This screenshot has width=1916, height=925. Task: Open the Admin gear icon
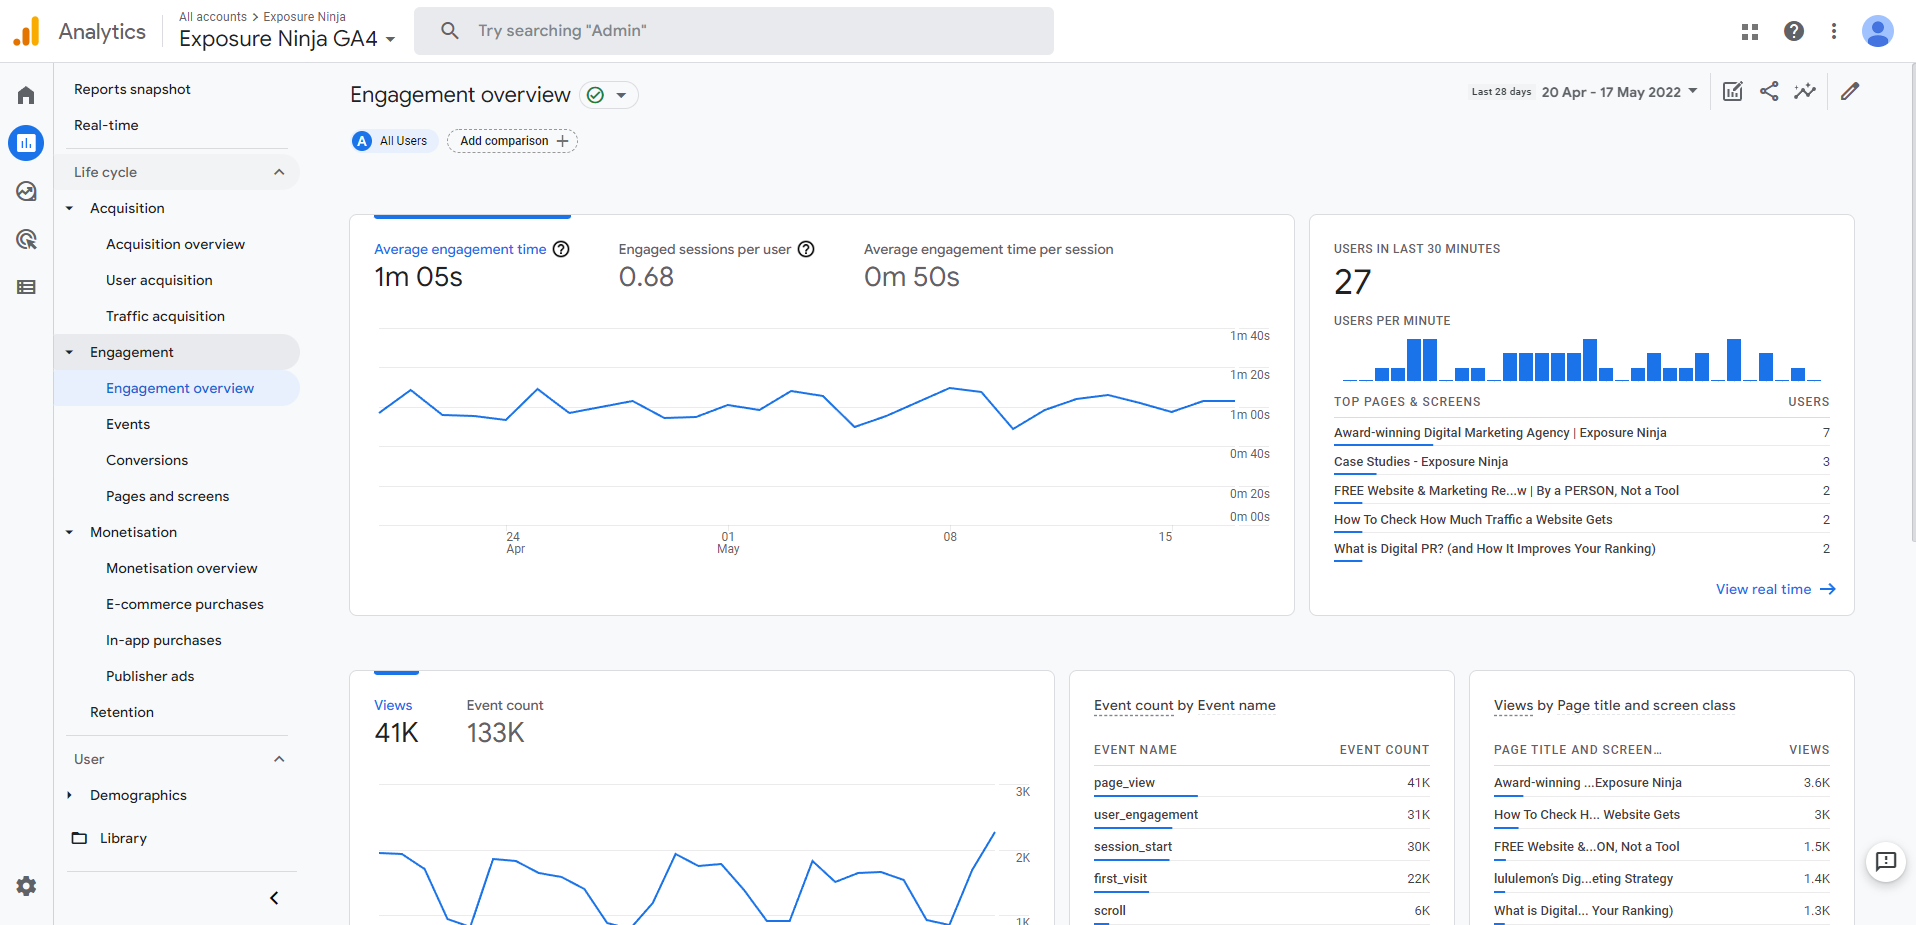[26, 886]
